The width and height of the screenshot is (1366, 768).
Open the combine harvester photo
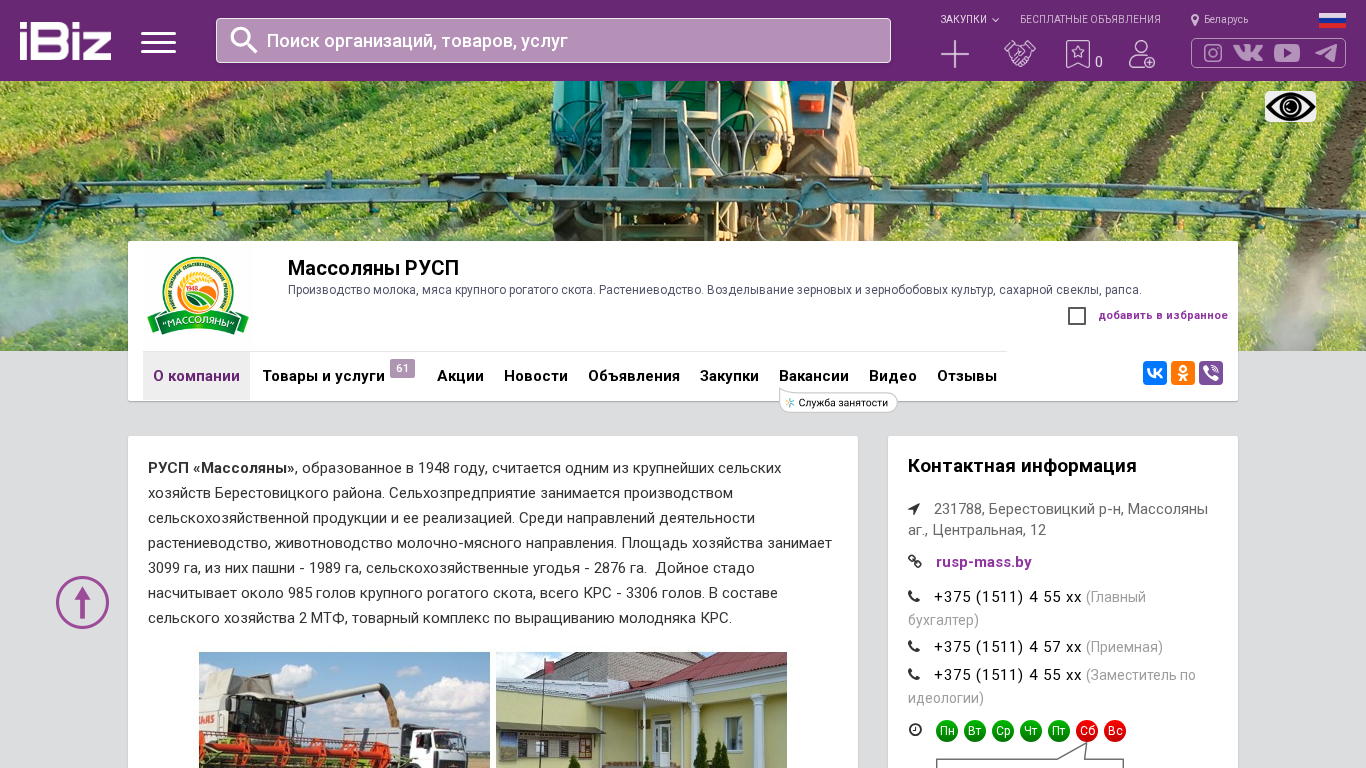pyautogui.click(x=344, y=710)
